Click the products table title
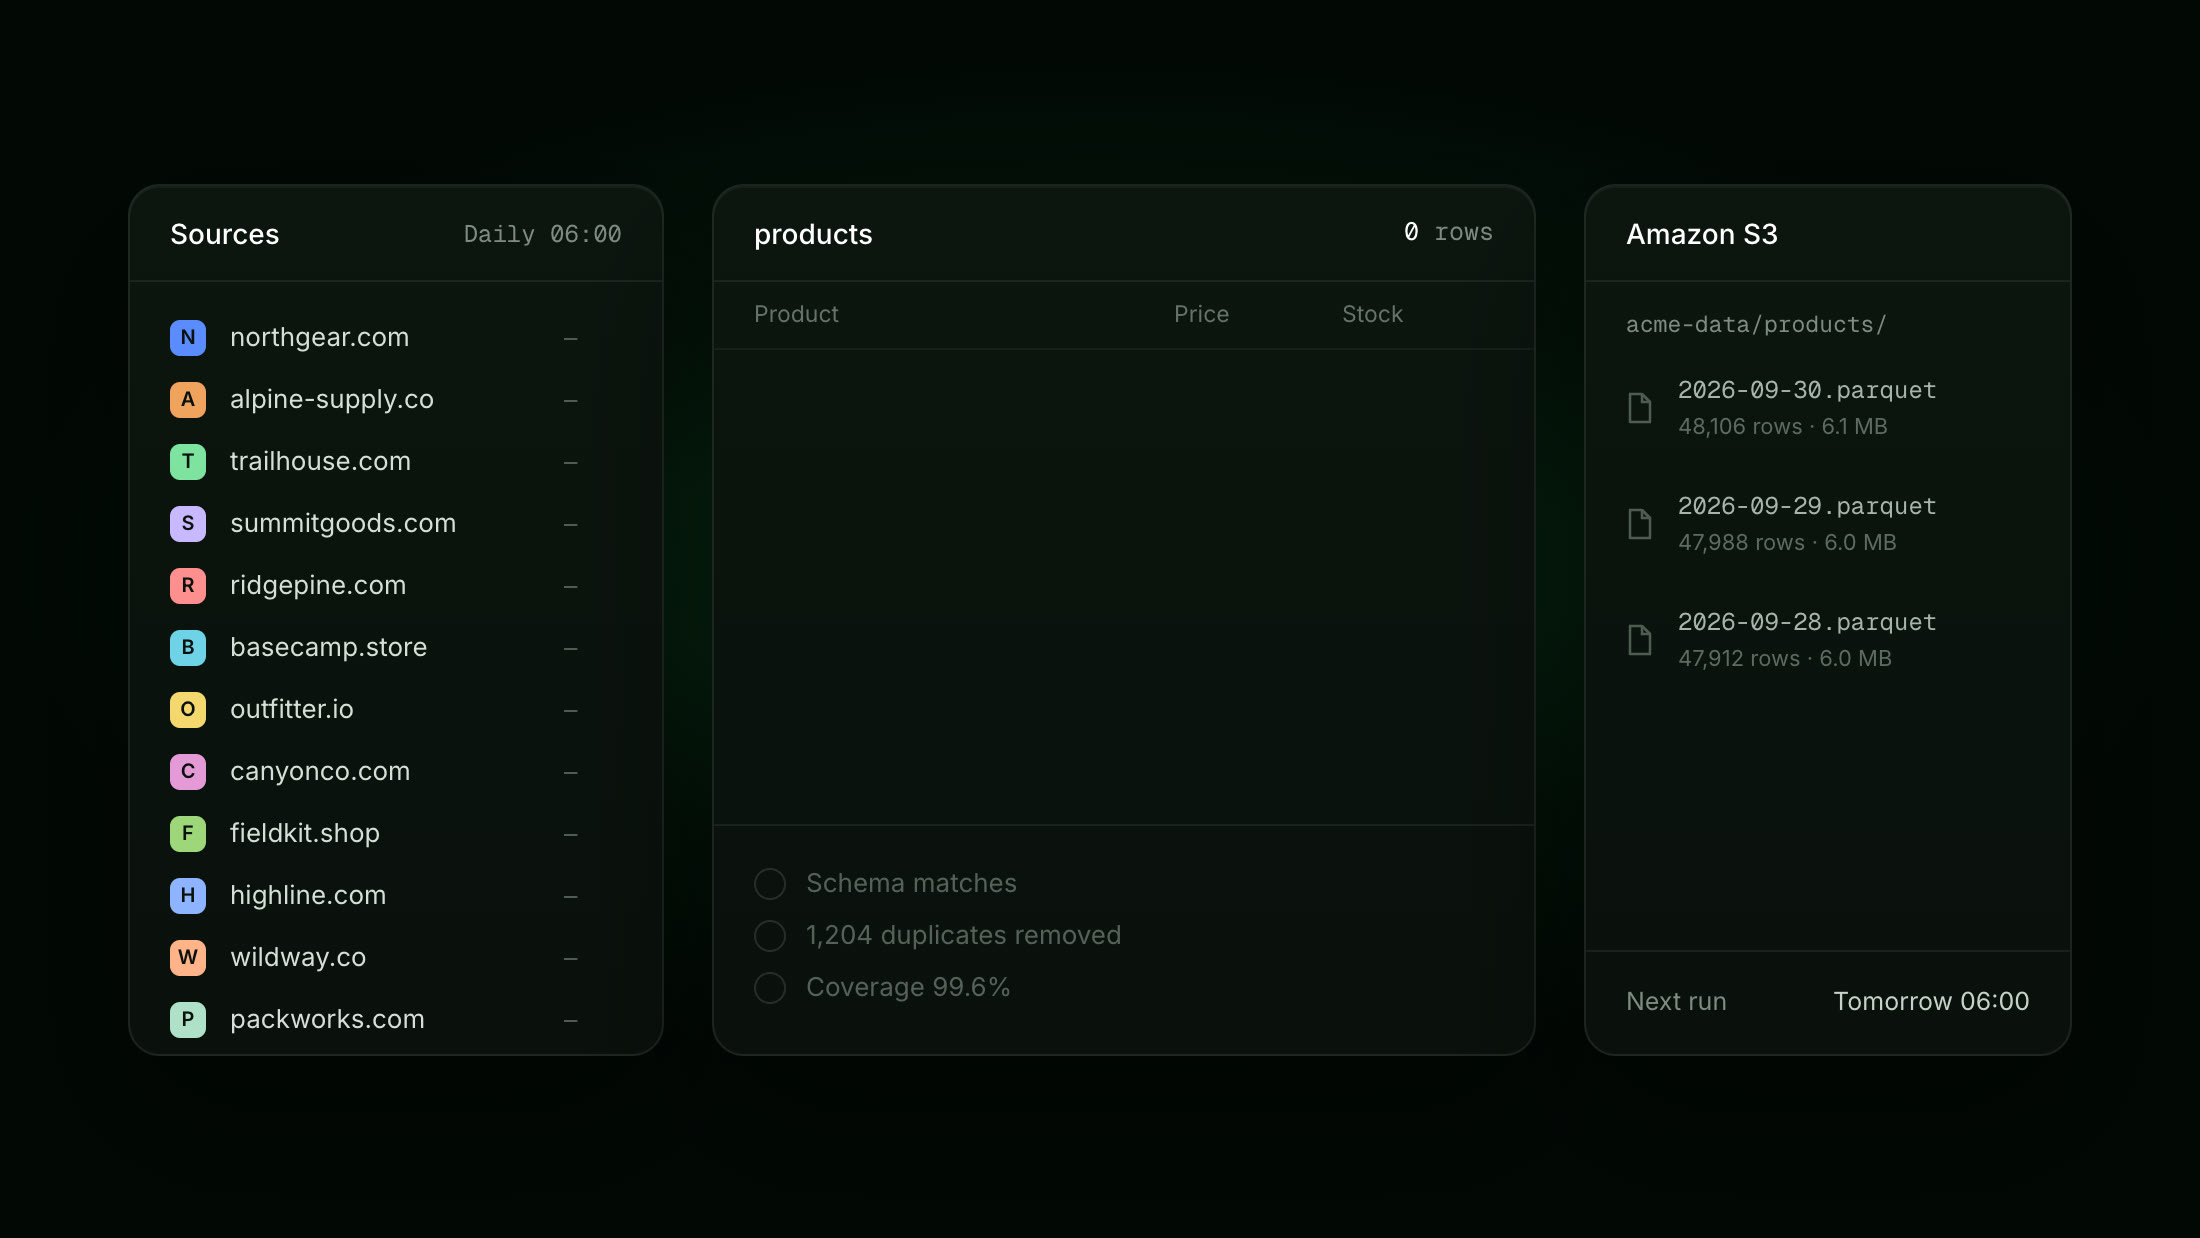Image resolution: width=2200 pixels, height=1238 pixels. (813, 234)
